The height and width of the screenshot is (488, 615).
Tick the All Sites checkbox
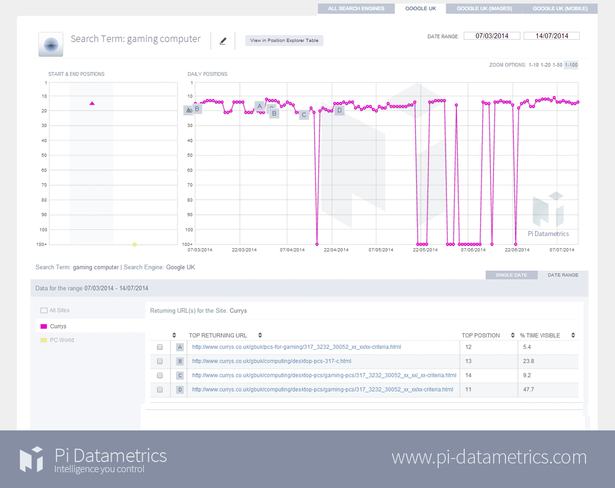tap(44, 310)
